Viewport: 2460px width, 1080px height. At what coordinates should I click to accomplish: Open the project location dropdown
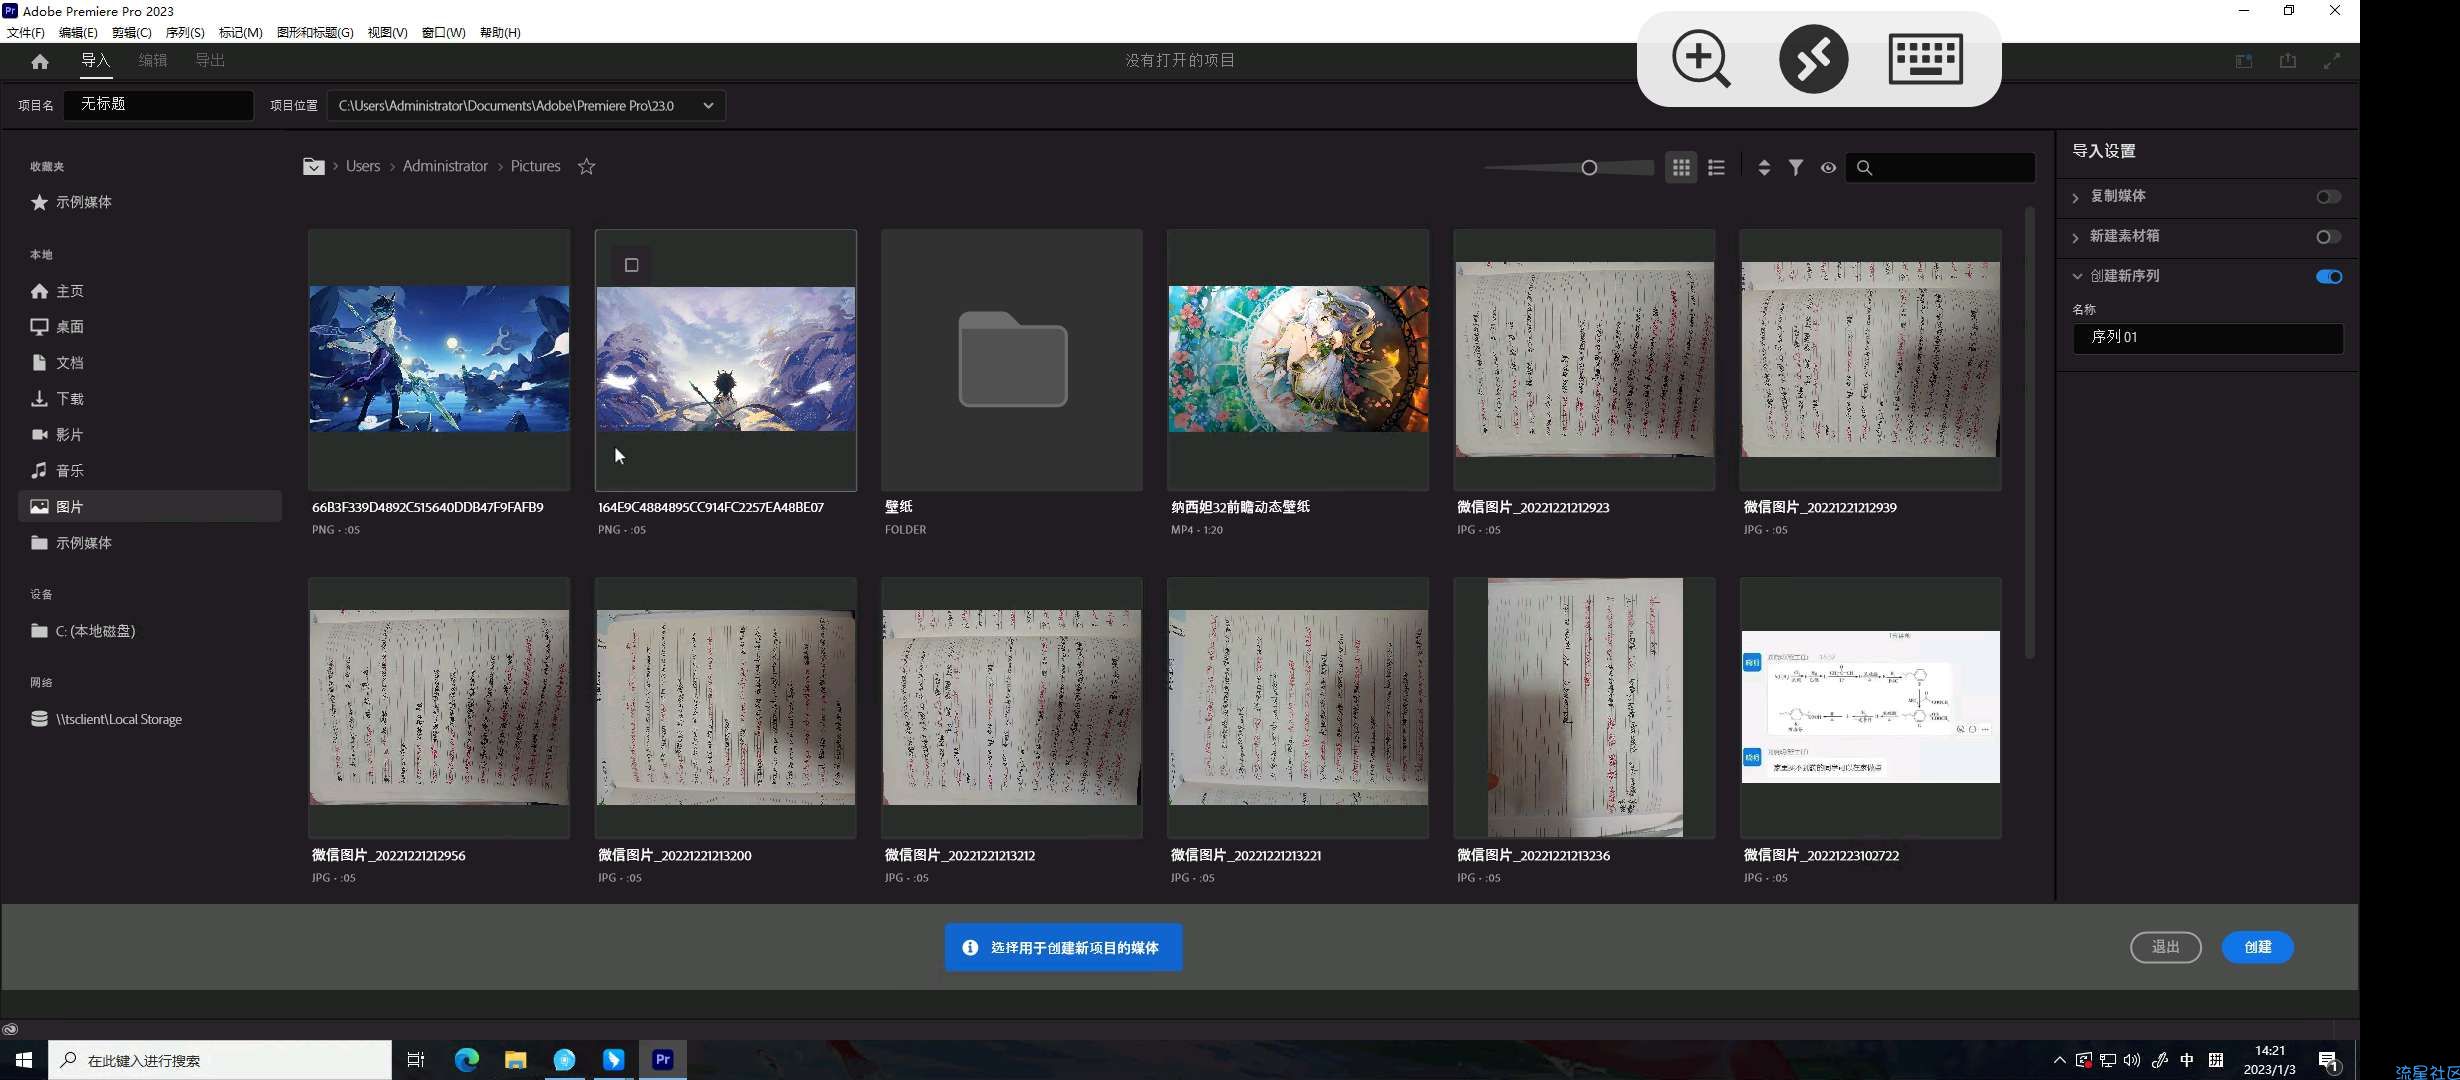(x=708, y=106)
